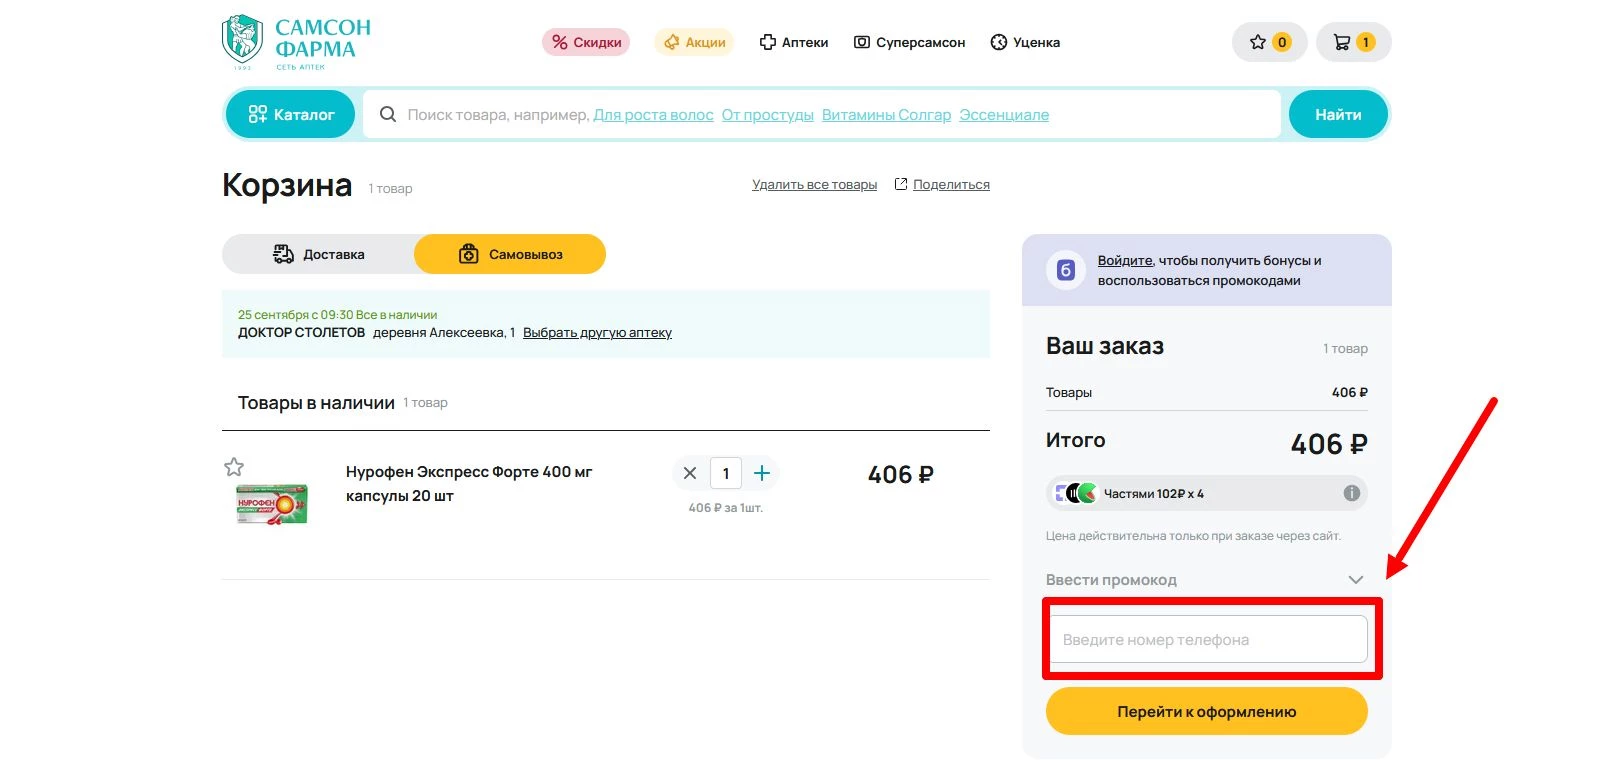Select the Самовывоз pickup option
1619x777 pixels.
click(510, 254)
